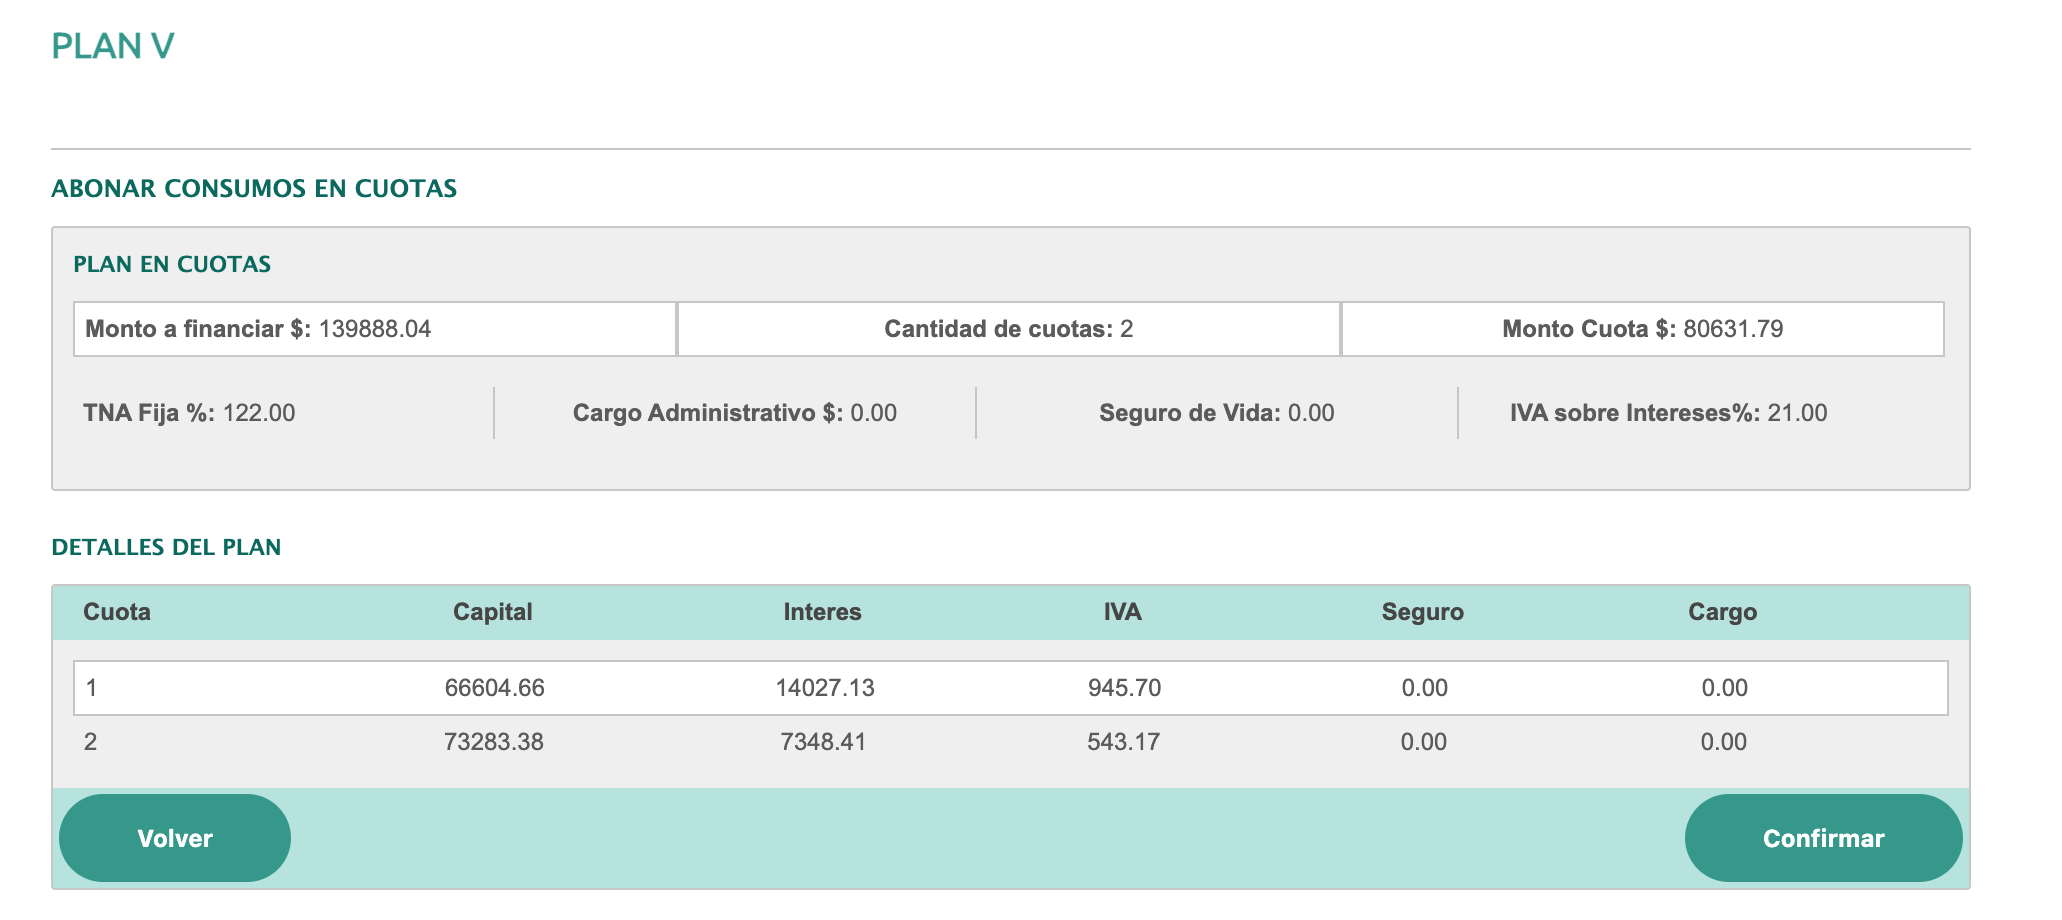This screenshot has width=2062, height=920.
Task: Click the TNA Fija value
Action: click(x=258, y=413)
